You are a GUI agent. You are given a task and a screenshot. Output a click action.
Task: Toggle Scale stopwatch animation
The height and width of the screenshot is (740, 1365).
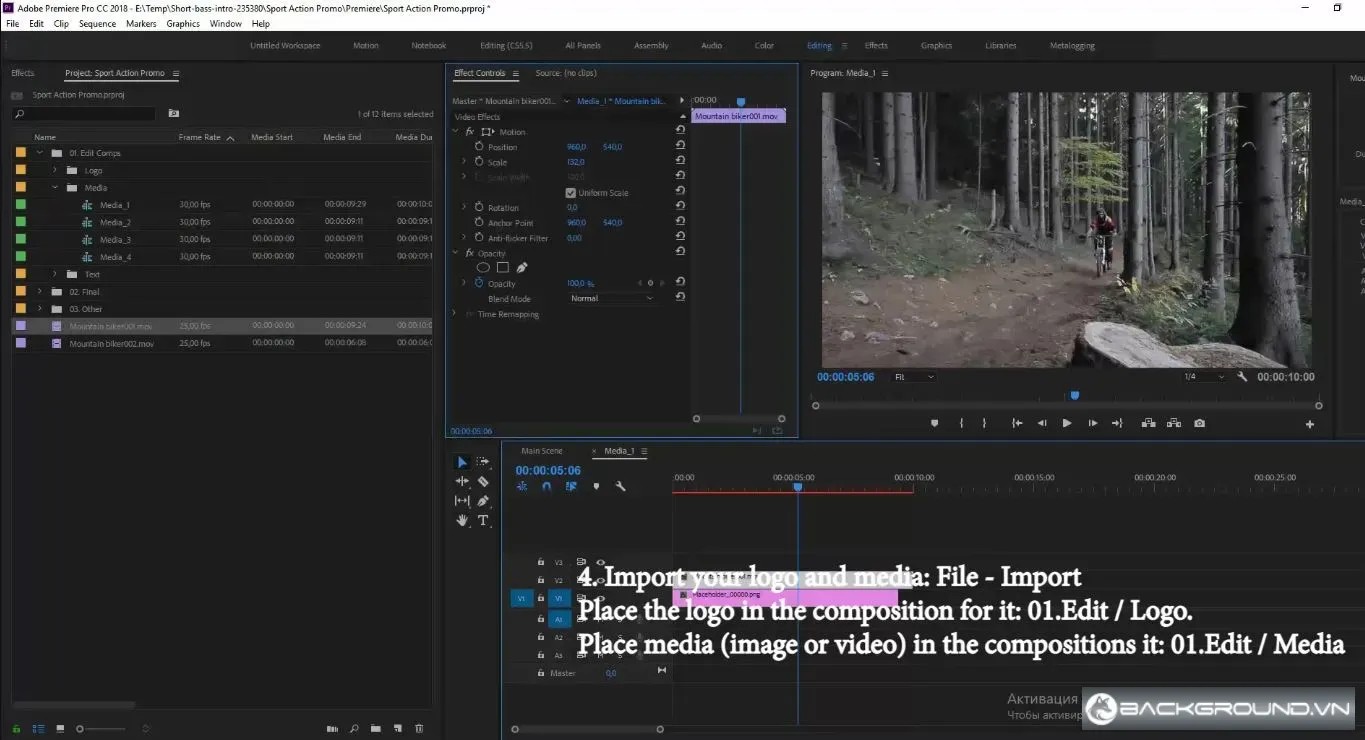pyautogui.click(x=478, y=162)
